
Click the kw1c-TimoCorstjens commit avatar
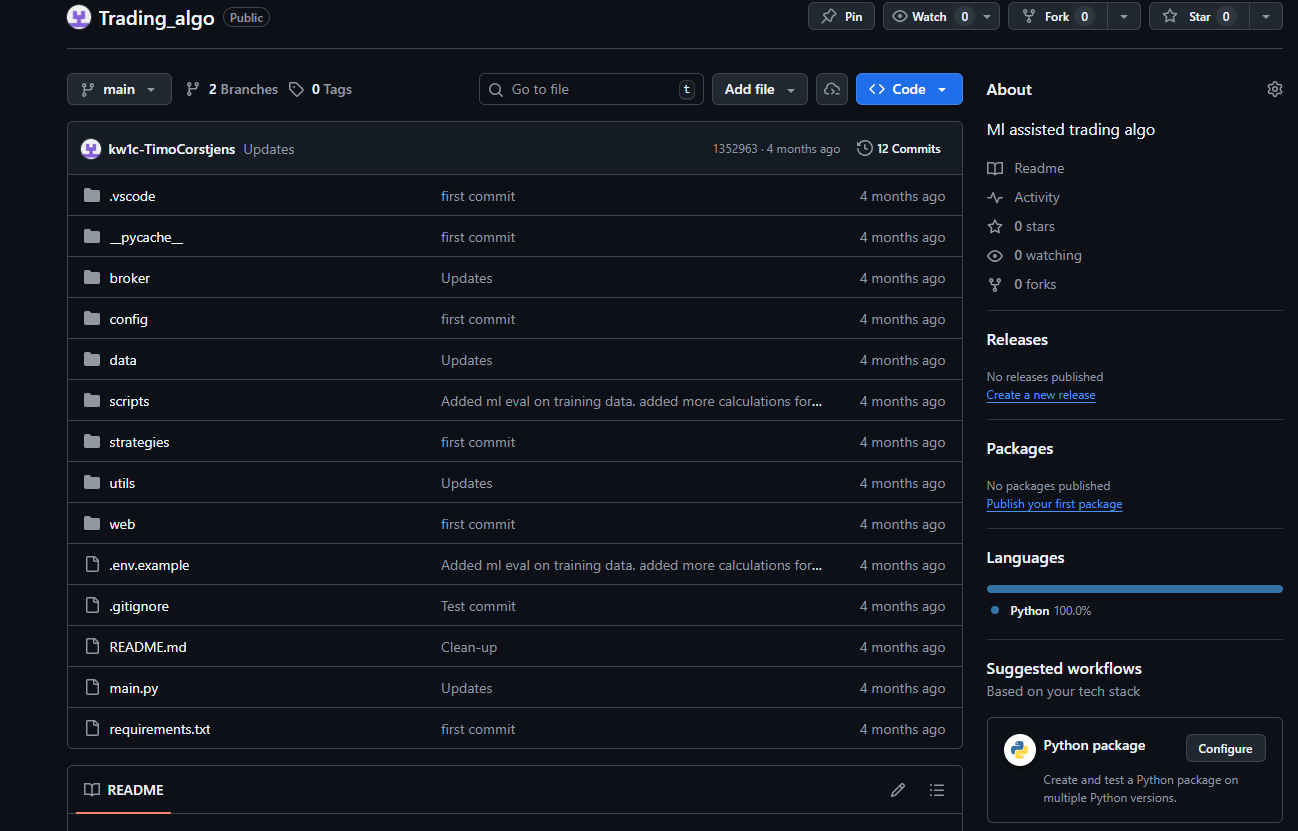[x=91, y=149]
